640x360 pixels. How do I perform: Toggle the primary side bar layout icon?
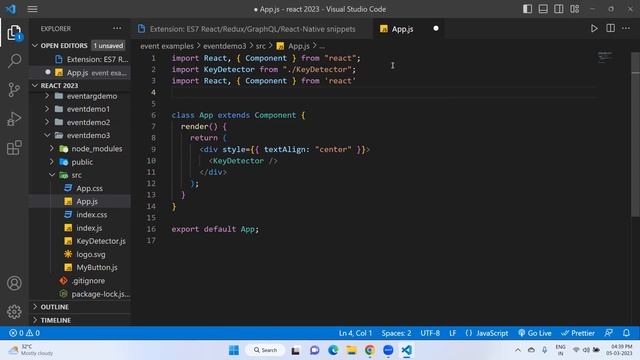click(527, 9)
